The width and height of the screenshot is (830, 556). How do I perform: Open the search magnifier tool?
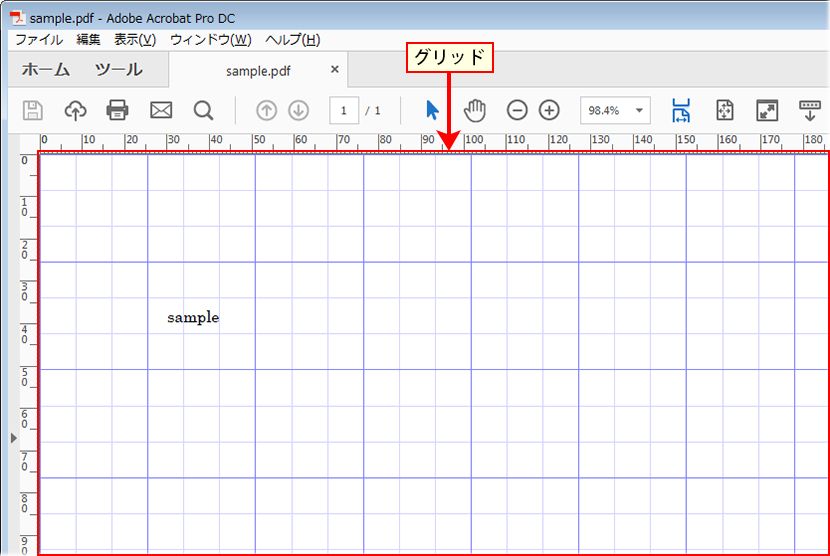click(x=203, y=111)
